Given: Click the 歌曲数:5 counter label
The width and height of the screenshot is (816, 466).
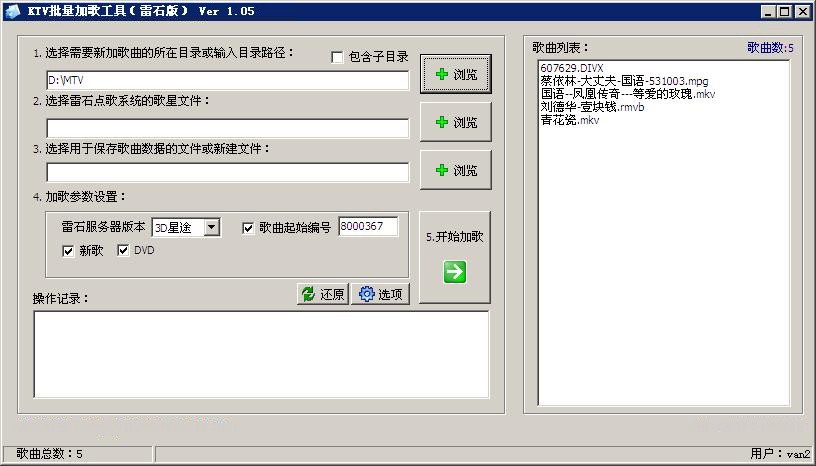Looking at the screenshot, I should click(770, 48).
